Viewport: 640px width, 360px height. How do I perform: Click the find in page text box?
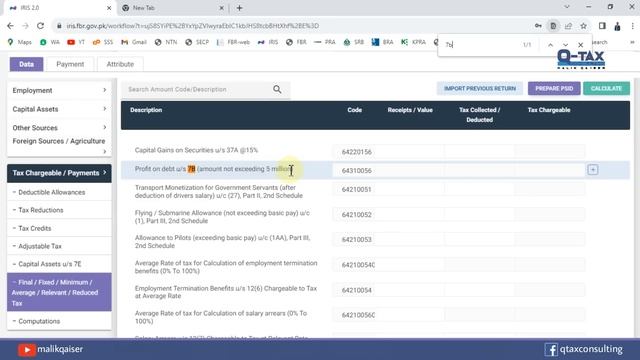coord(482,45)
